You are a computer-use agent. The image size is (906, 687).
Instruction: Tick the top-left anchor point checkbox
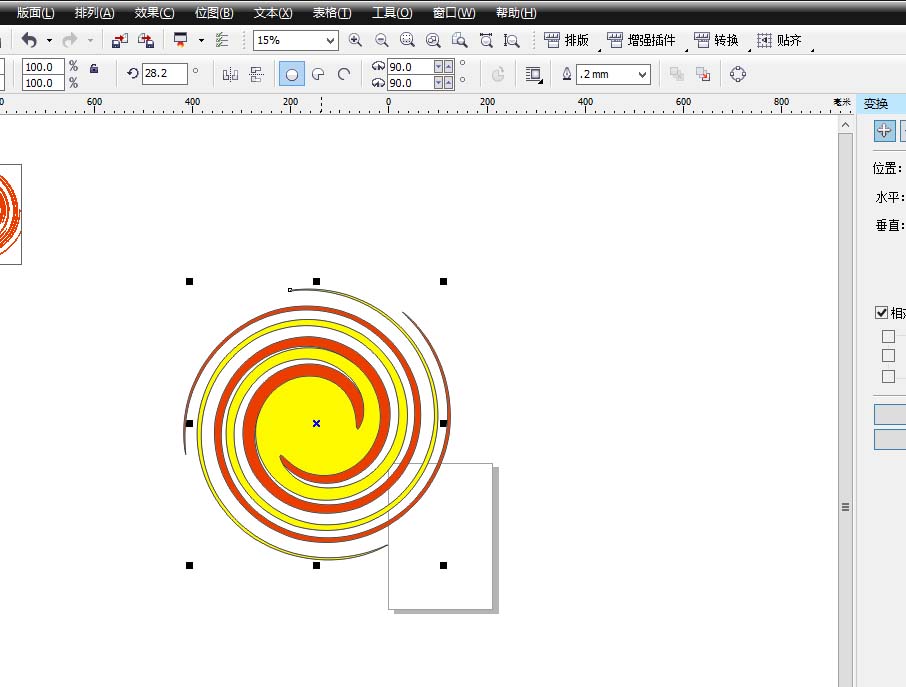(888, 336)
